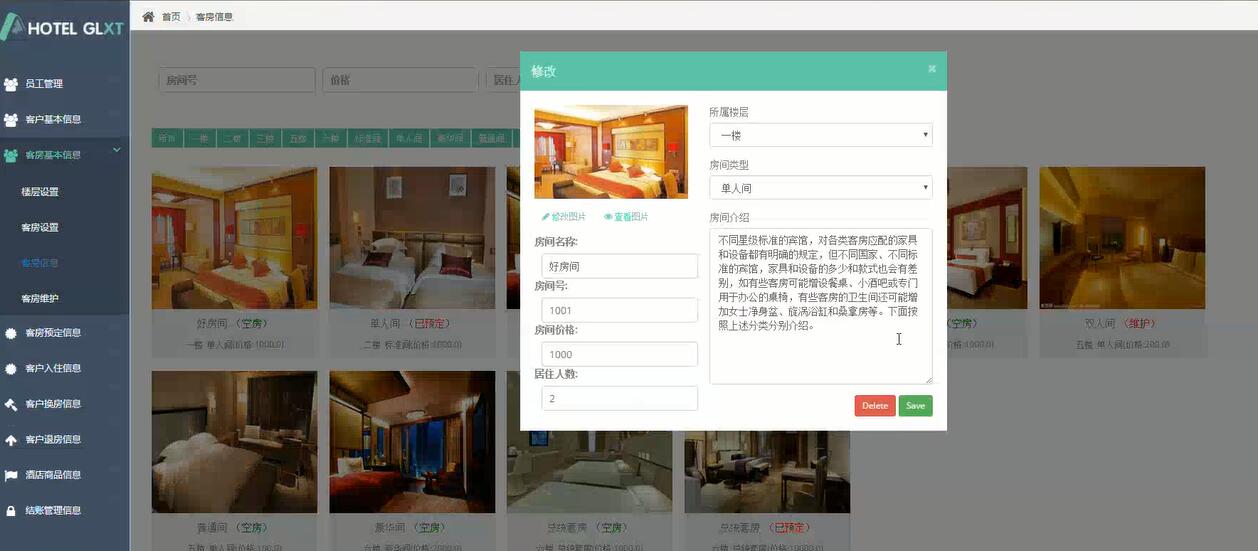The width and height of the screenshot is (1258, 551).
Task: Select the 所有 filter tab
Action: pyautogui.click(x=167, y=139)
